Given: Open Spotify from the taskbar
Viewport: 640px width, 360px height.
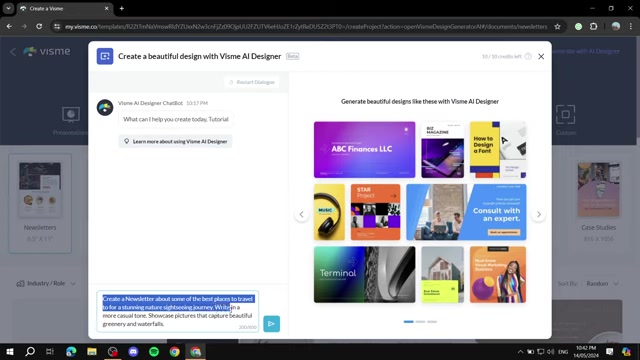Looking at the screenshot, I should (x=154, y=351).
